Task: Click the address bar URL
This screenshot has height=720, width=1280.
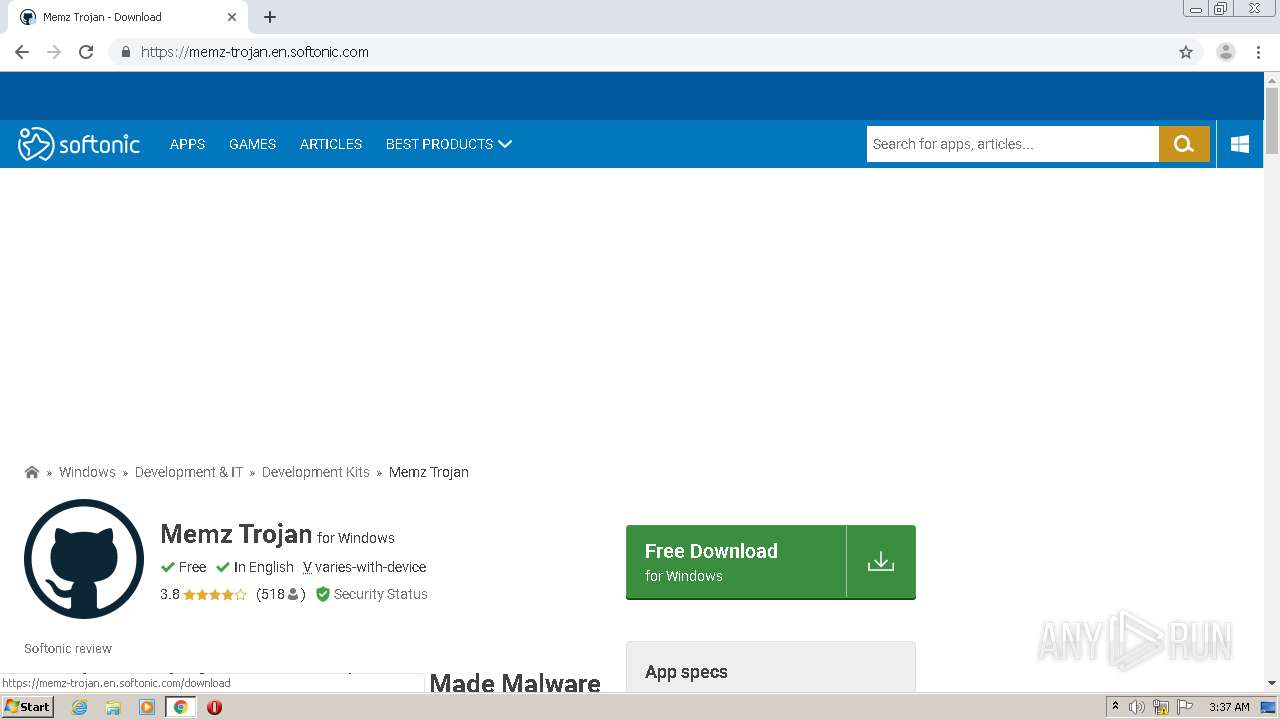Action: [255, 52]
